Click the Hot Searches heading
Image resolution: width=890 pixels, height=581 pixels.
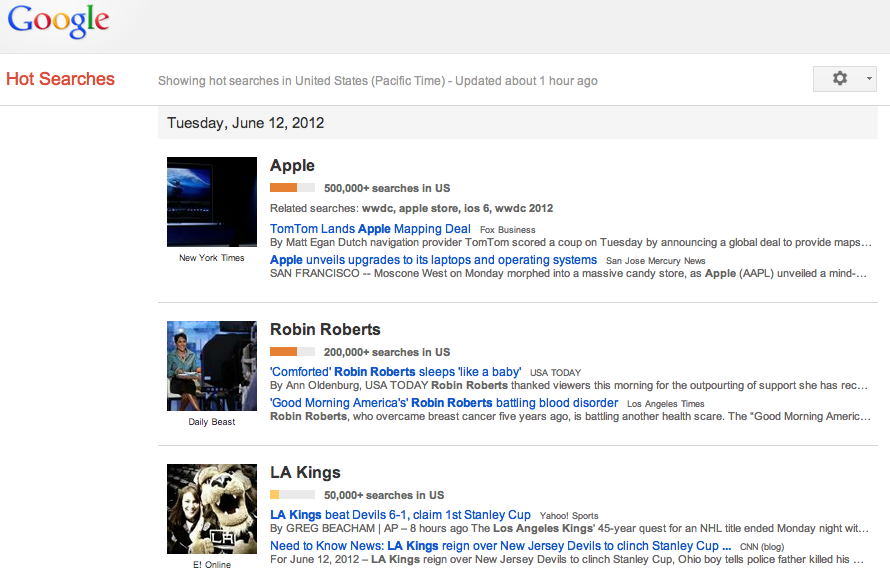60,79
